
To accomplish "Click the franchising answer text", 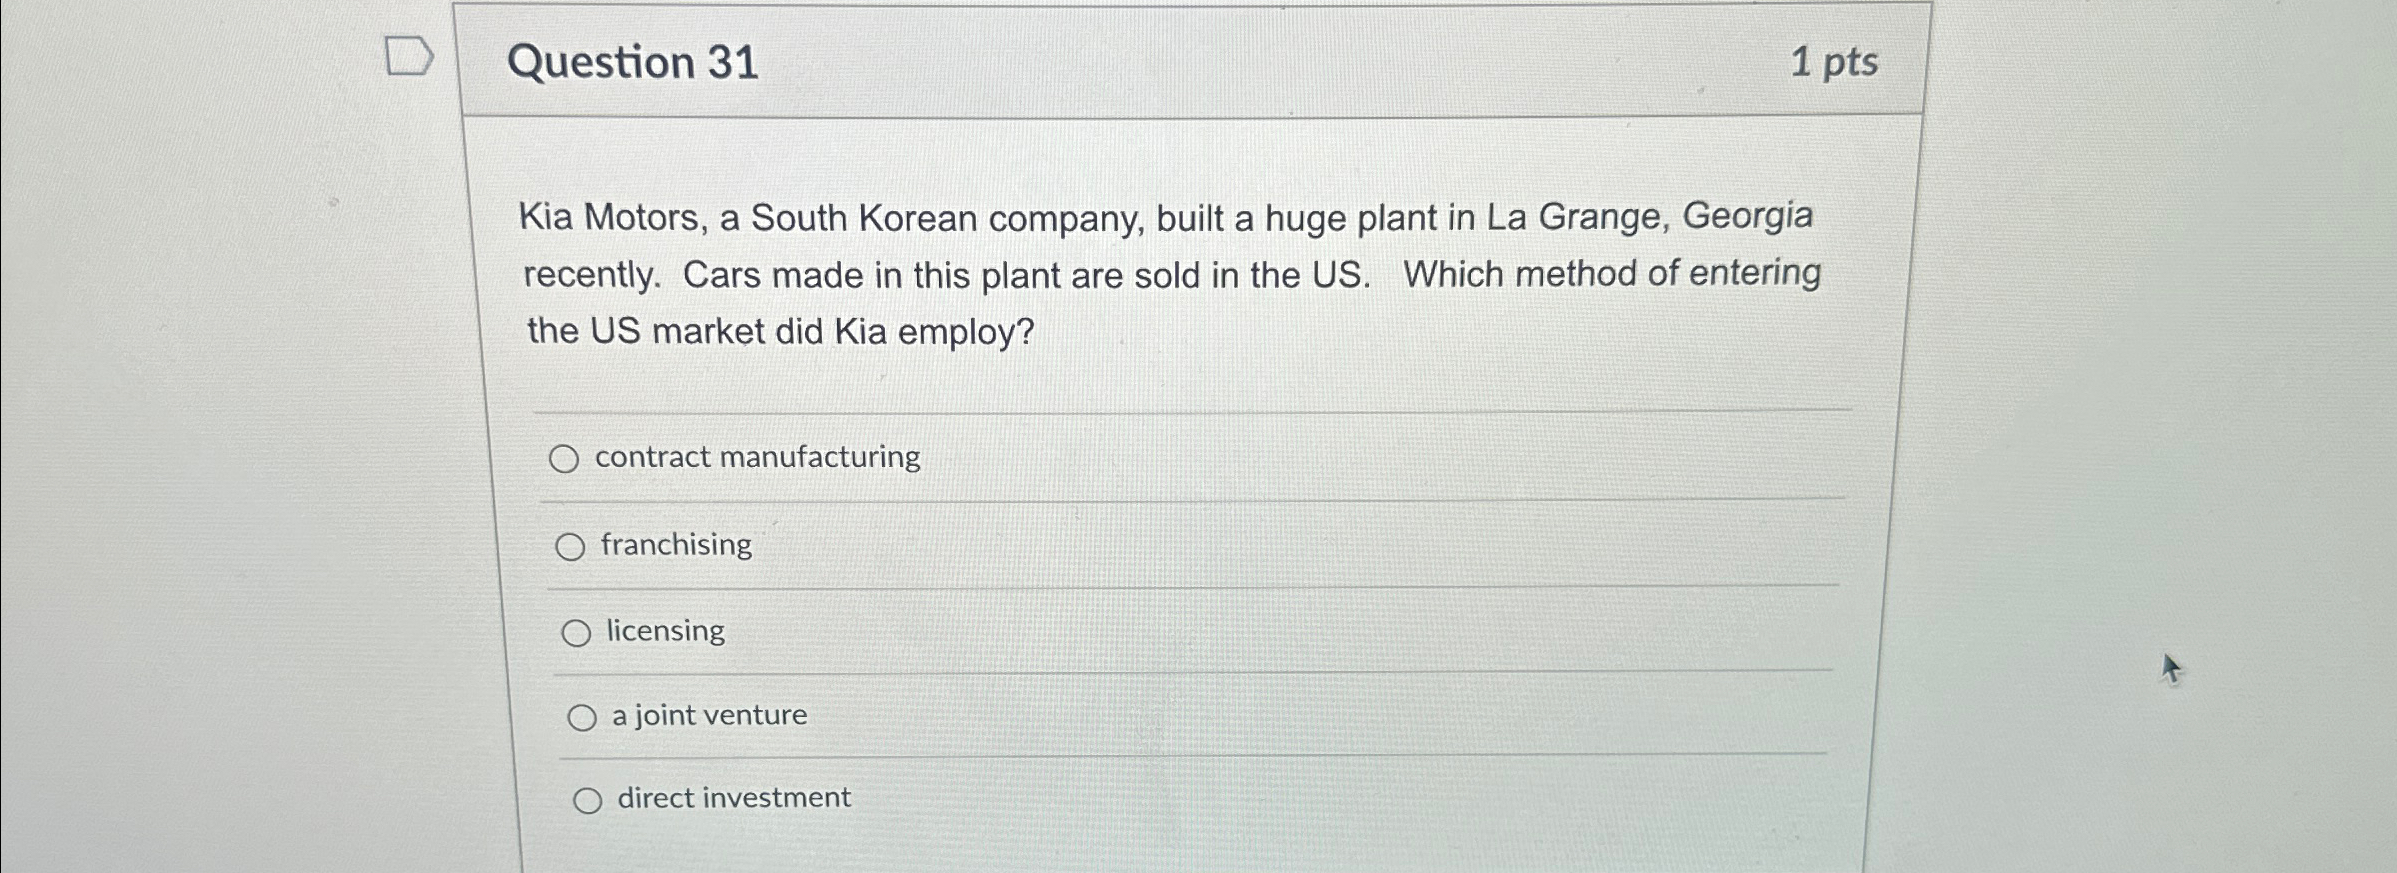I will [x=676, y=545].
